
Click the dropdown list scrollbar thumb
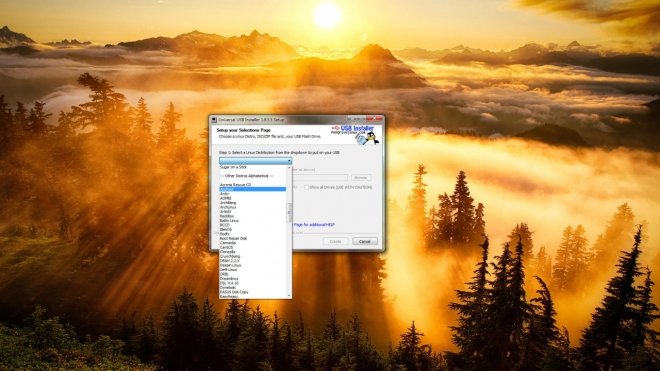289,212
